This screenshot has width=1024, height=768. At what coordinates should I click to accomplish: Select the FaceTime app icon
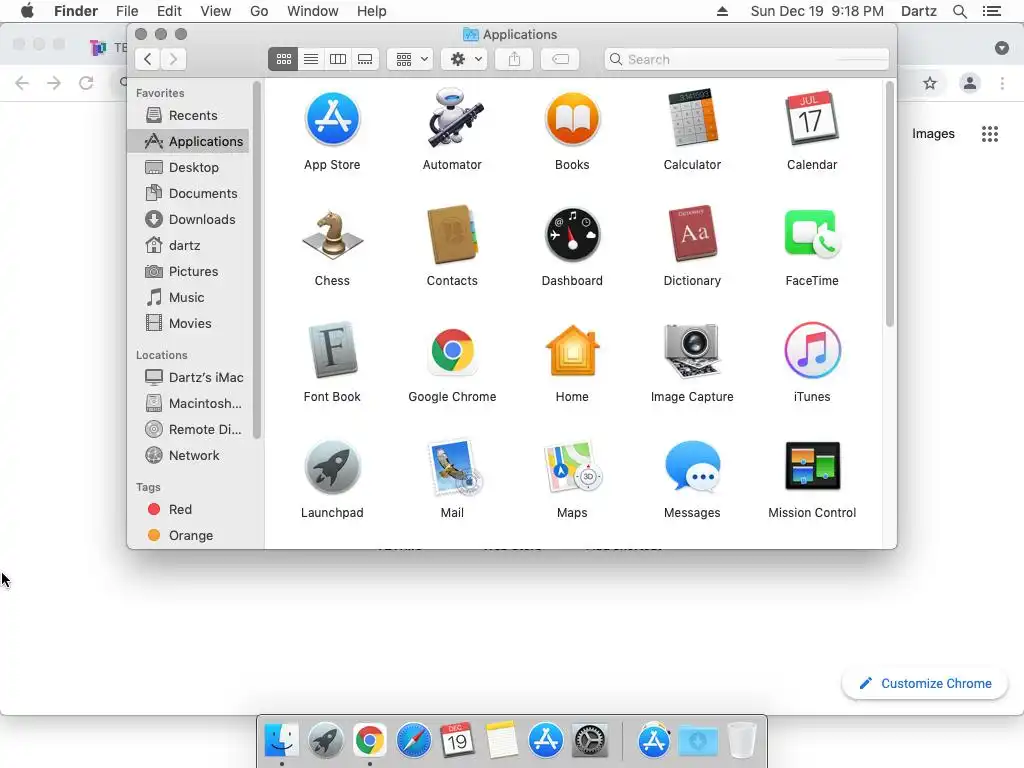pos(812,235)
